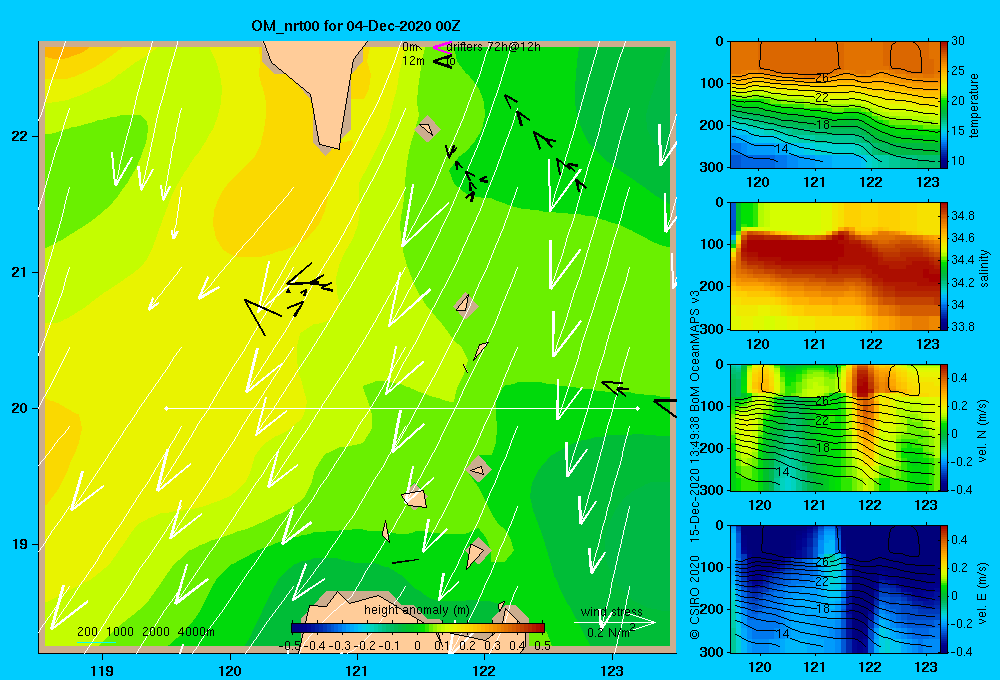Click latitude label 22 on the main map

point(20,137)
